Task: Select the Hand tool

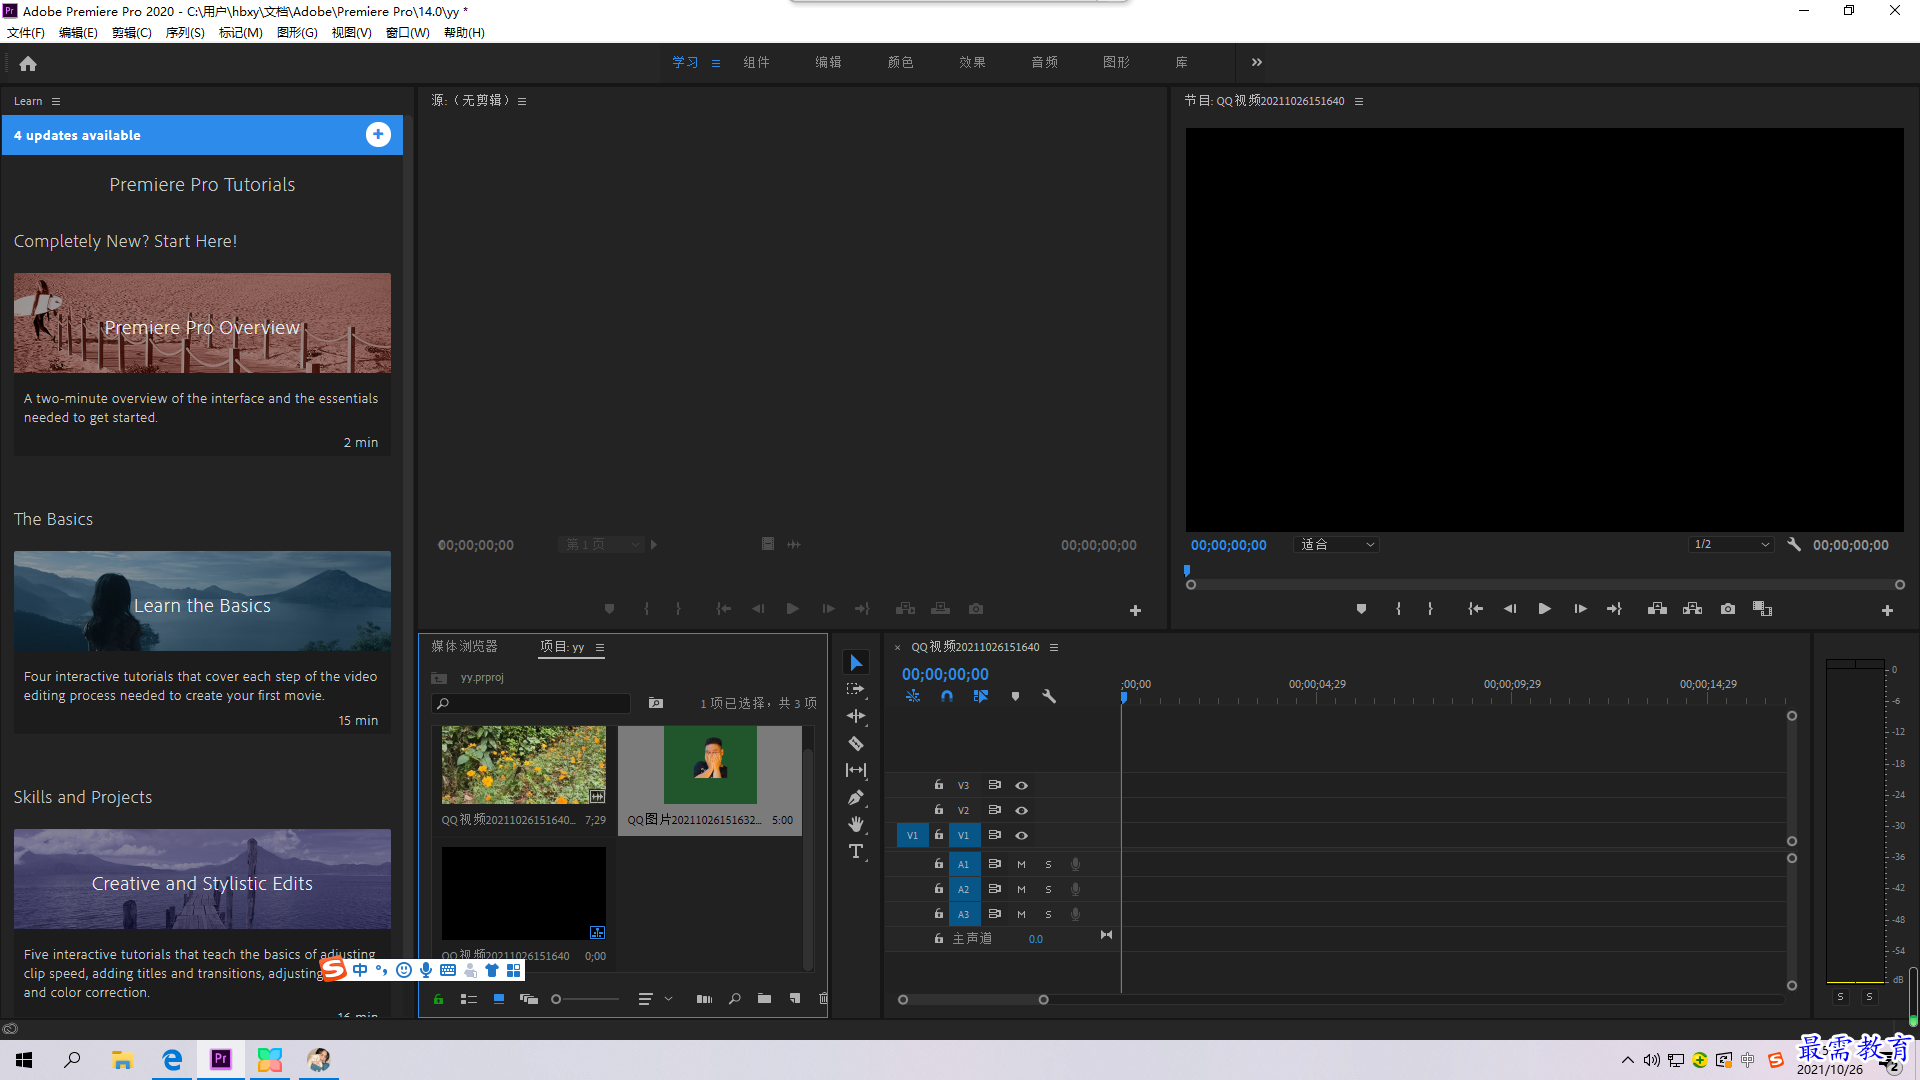Action: point(856,824)
